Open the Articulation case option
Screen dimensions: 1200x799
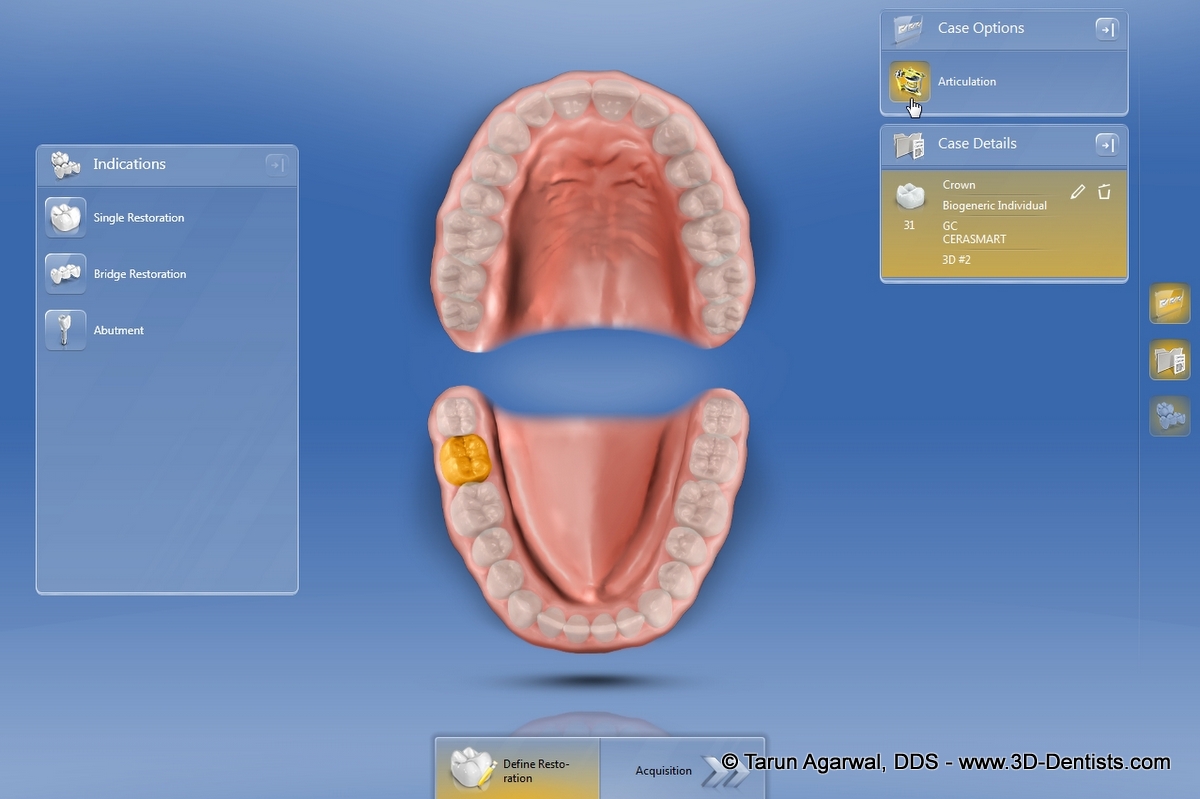click(x=910, y=82)
